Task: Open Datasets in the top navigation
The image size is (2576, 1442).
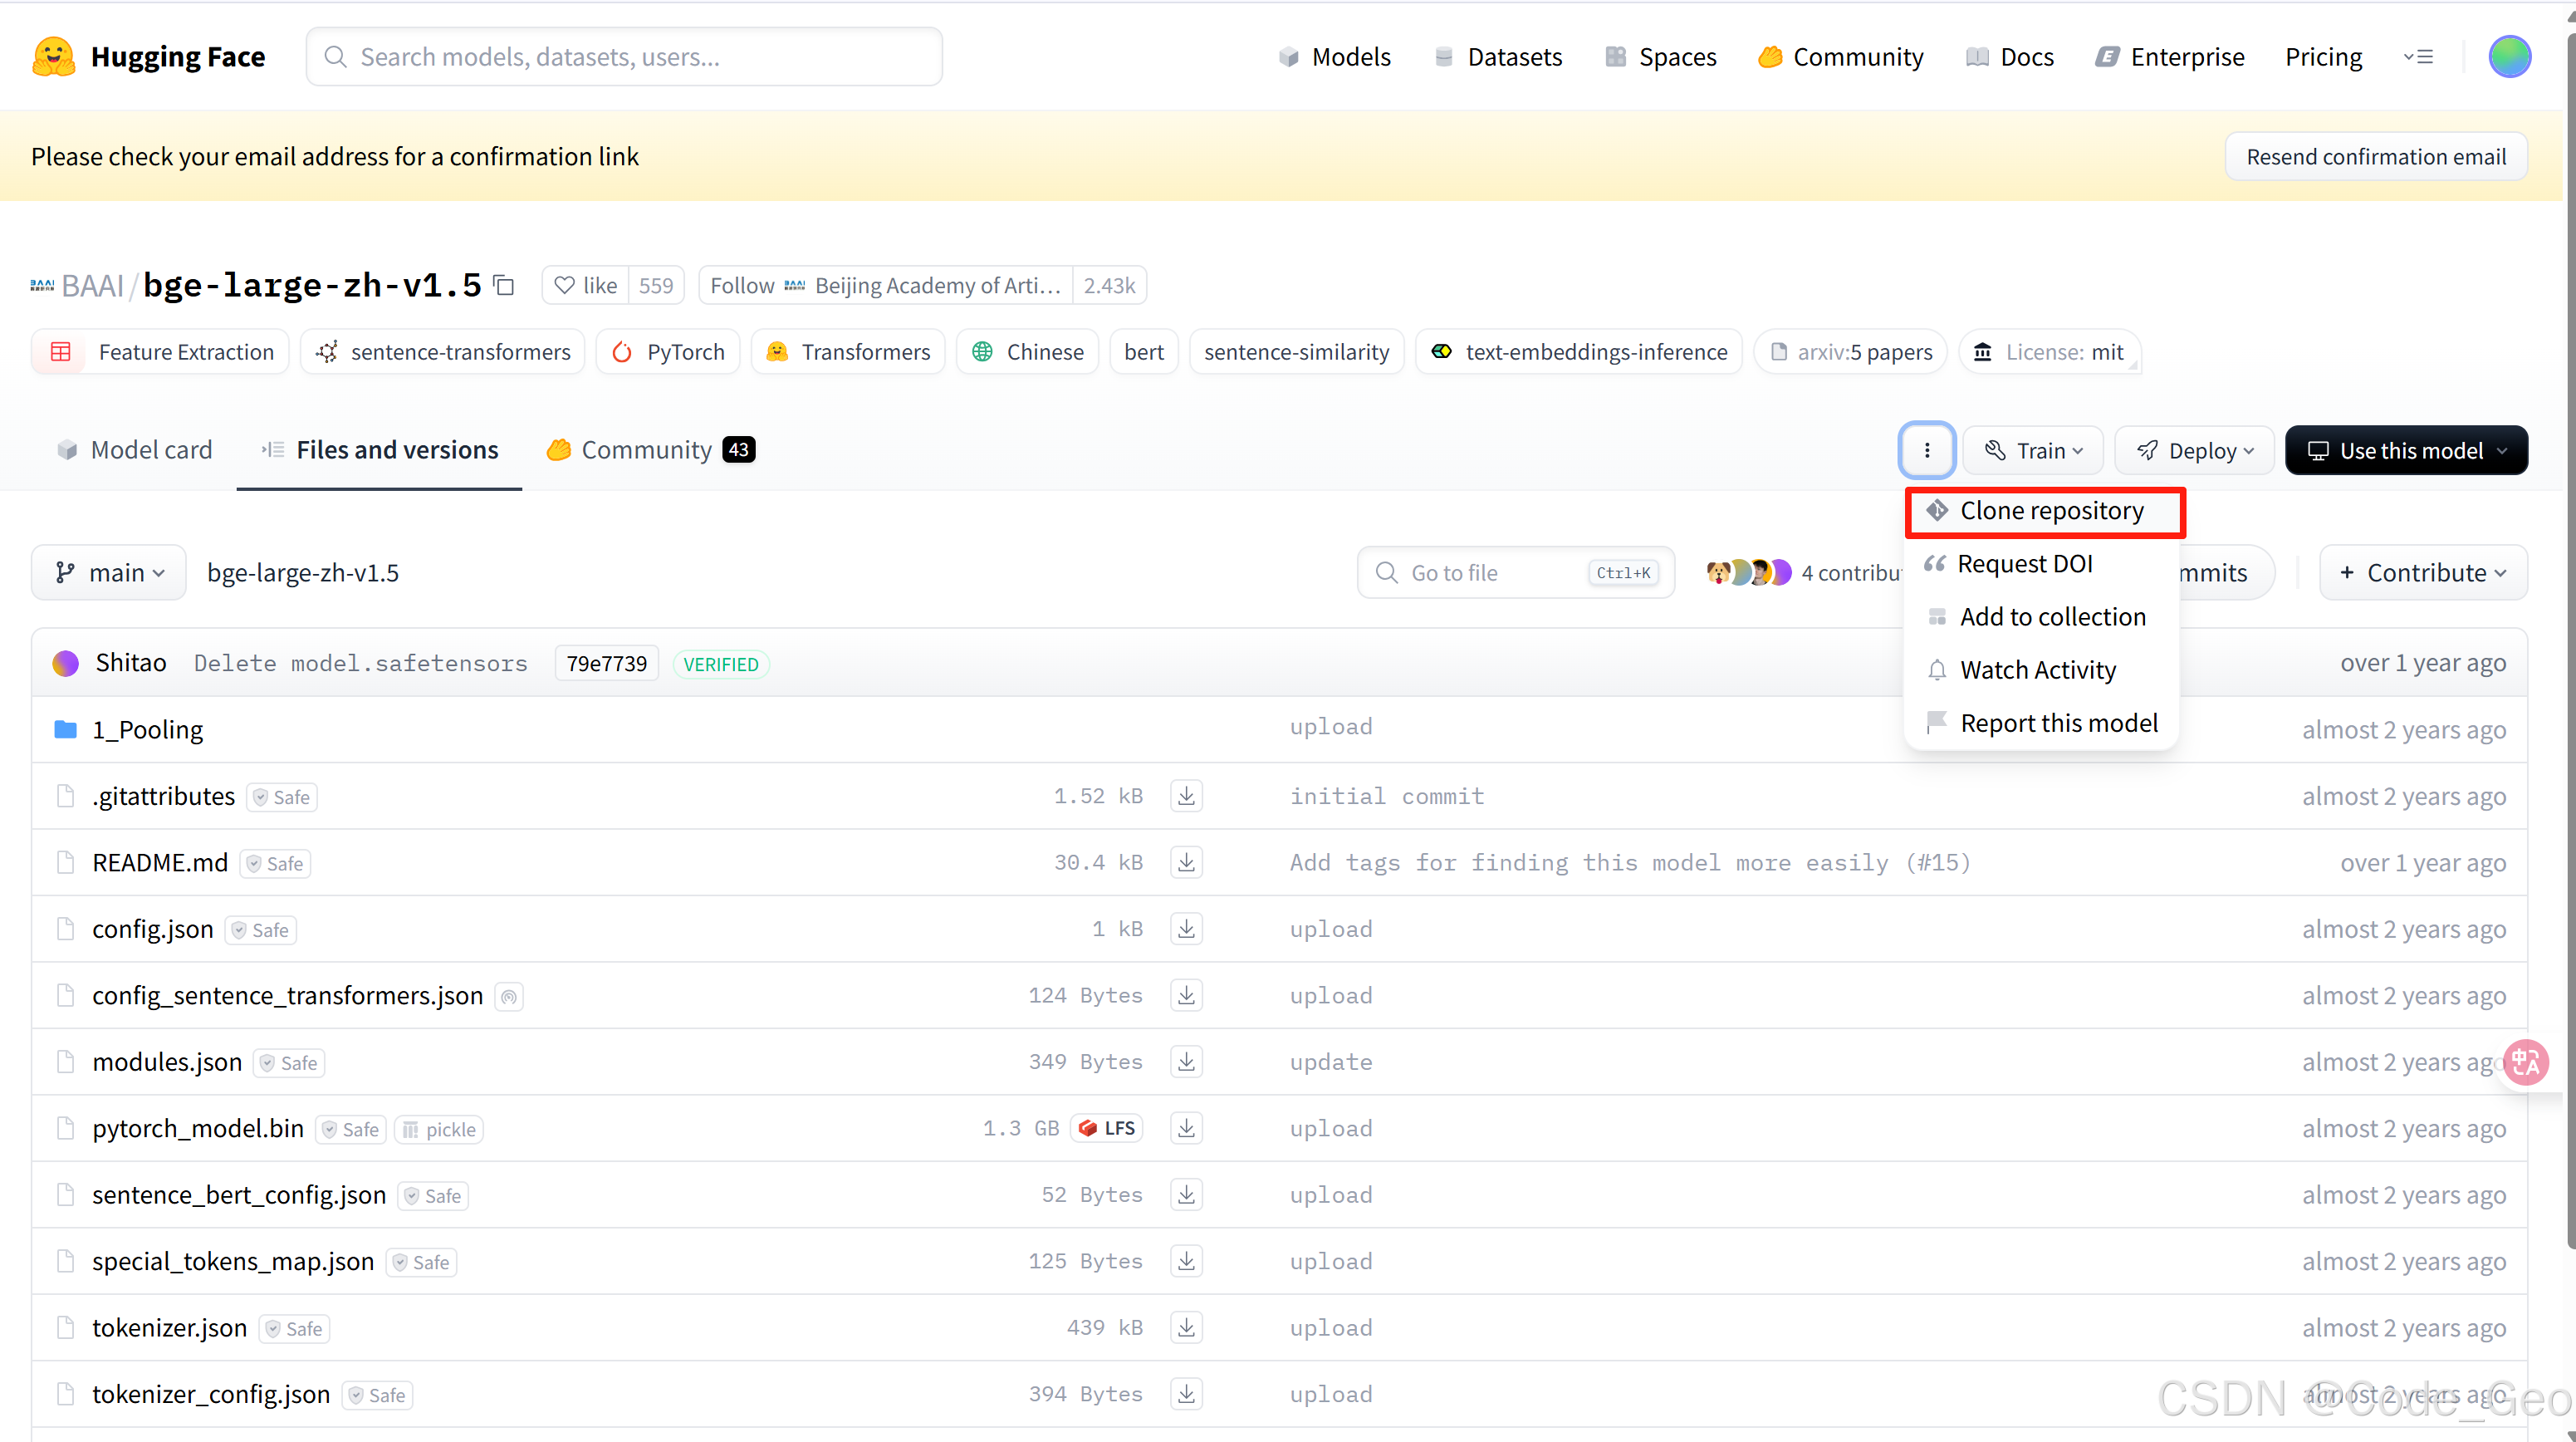Action: click(x=1498, y=57)
